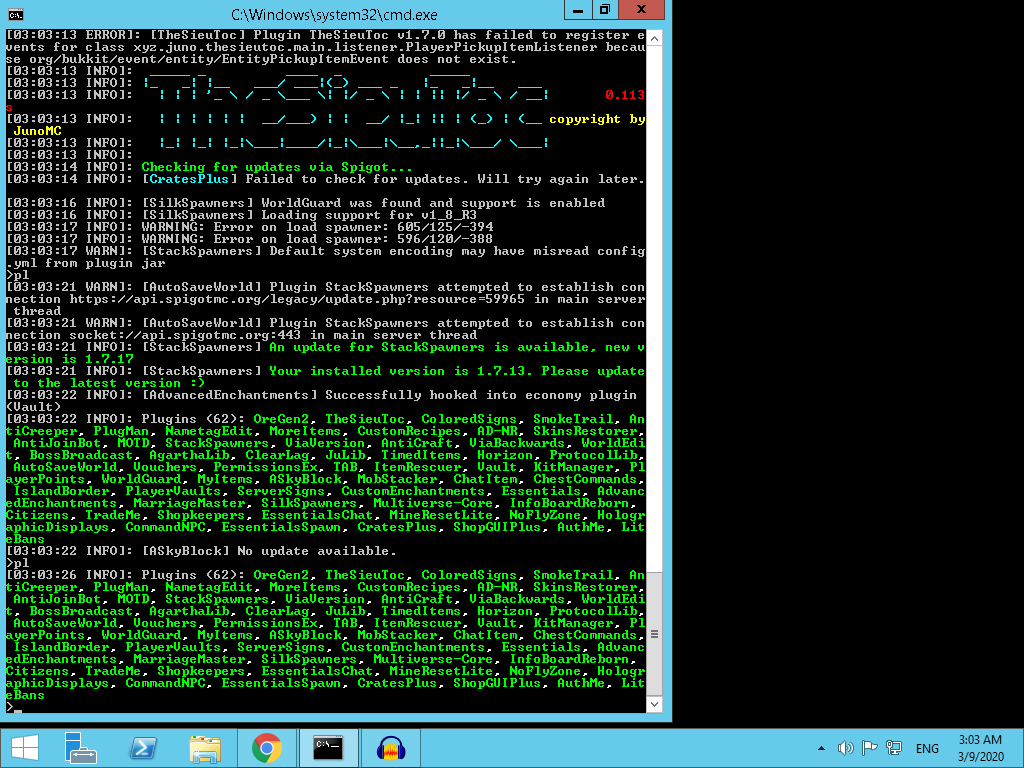Click the yellow 'copyright by' text
1024x768 pixels.
[597, 119]
